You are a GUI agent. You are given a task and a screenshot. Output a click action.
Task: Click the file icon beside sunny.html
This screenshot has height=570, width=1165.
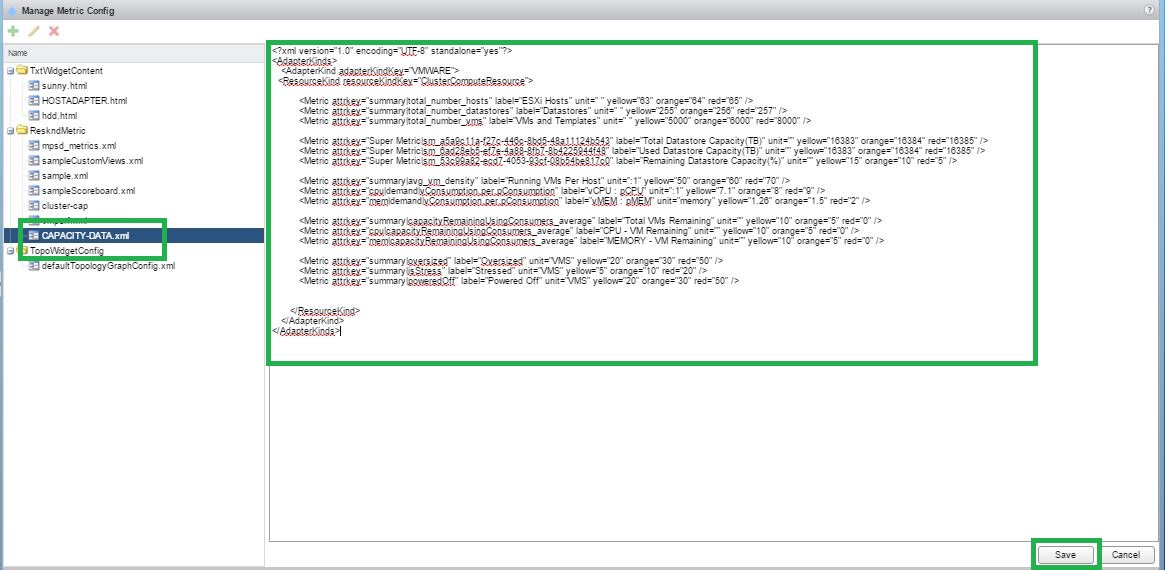(33, 86)
